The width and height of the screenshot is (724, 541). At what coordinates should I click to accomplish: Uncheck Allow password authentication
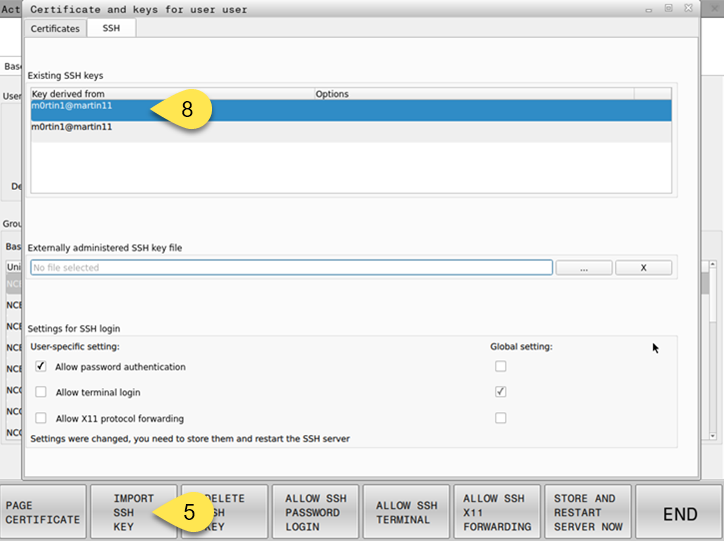click(x=41, y=367)
